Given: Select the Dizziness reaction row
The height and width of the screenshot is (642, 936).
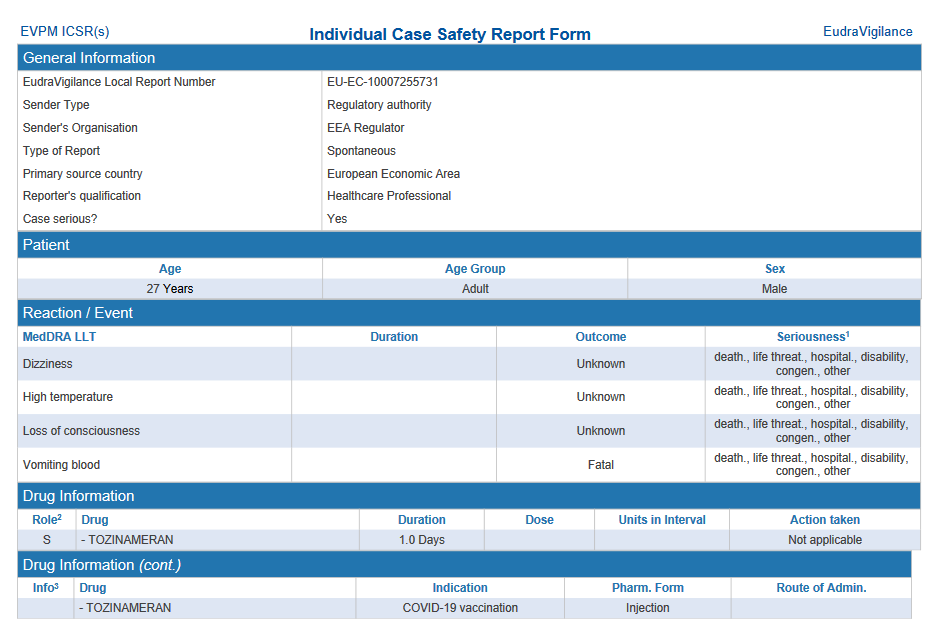Looking at the screenshot, I should click(x=48, y=364).
